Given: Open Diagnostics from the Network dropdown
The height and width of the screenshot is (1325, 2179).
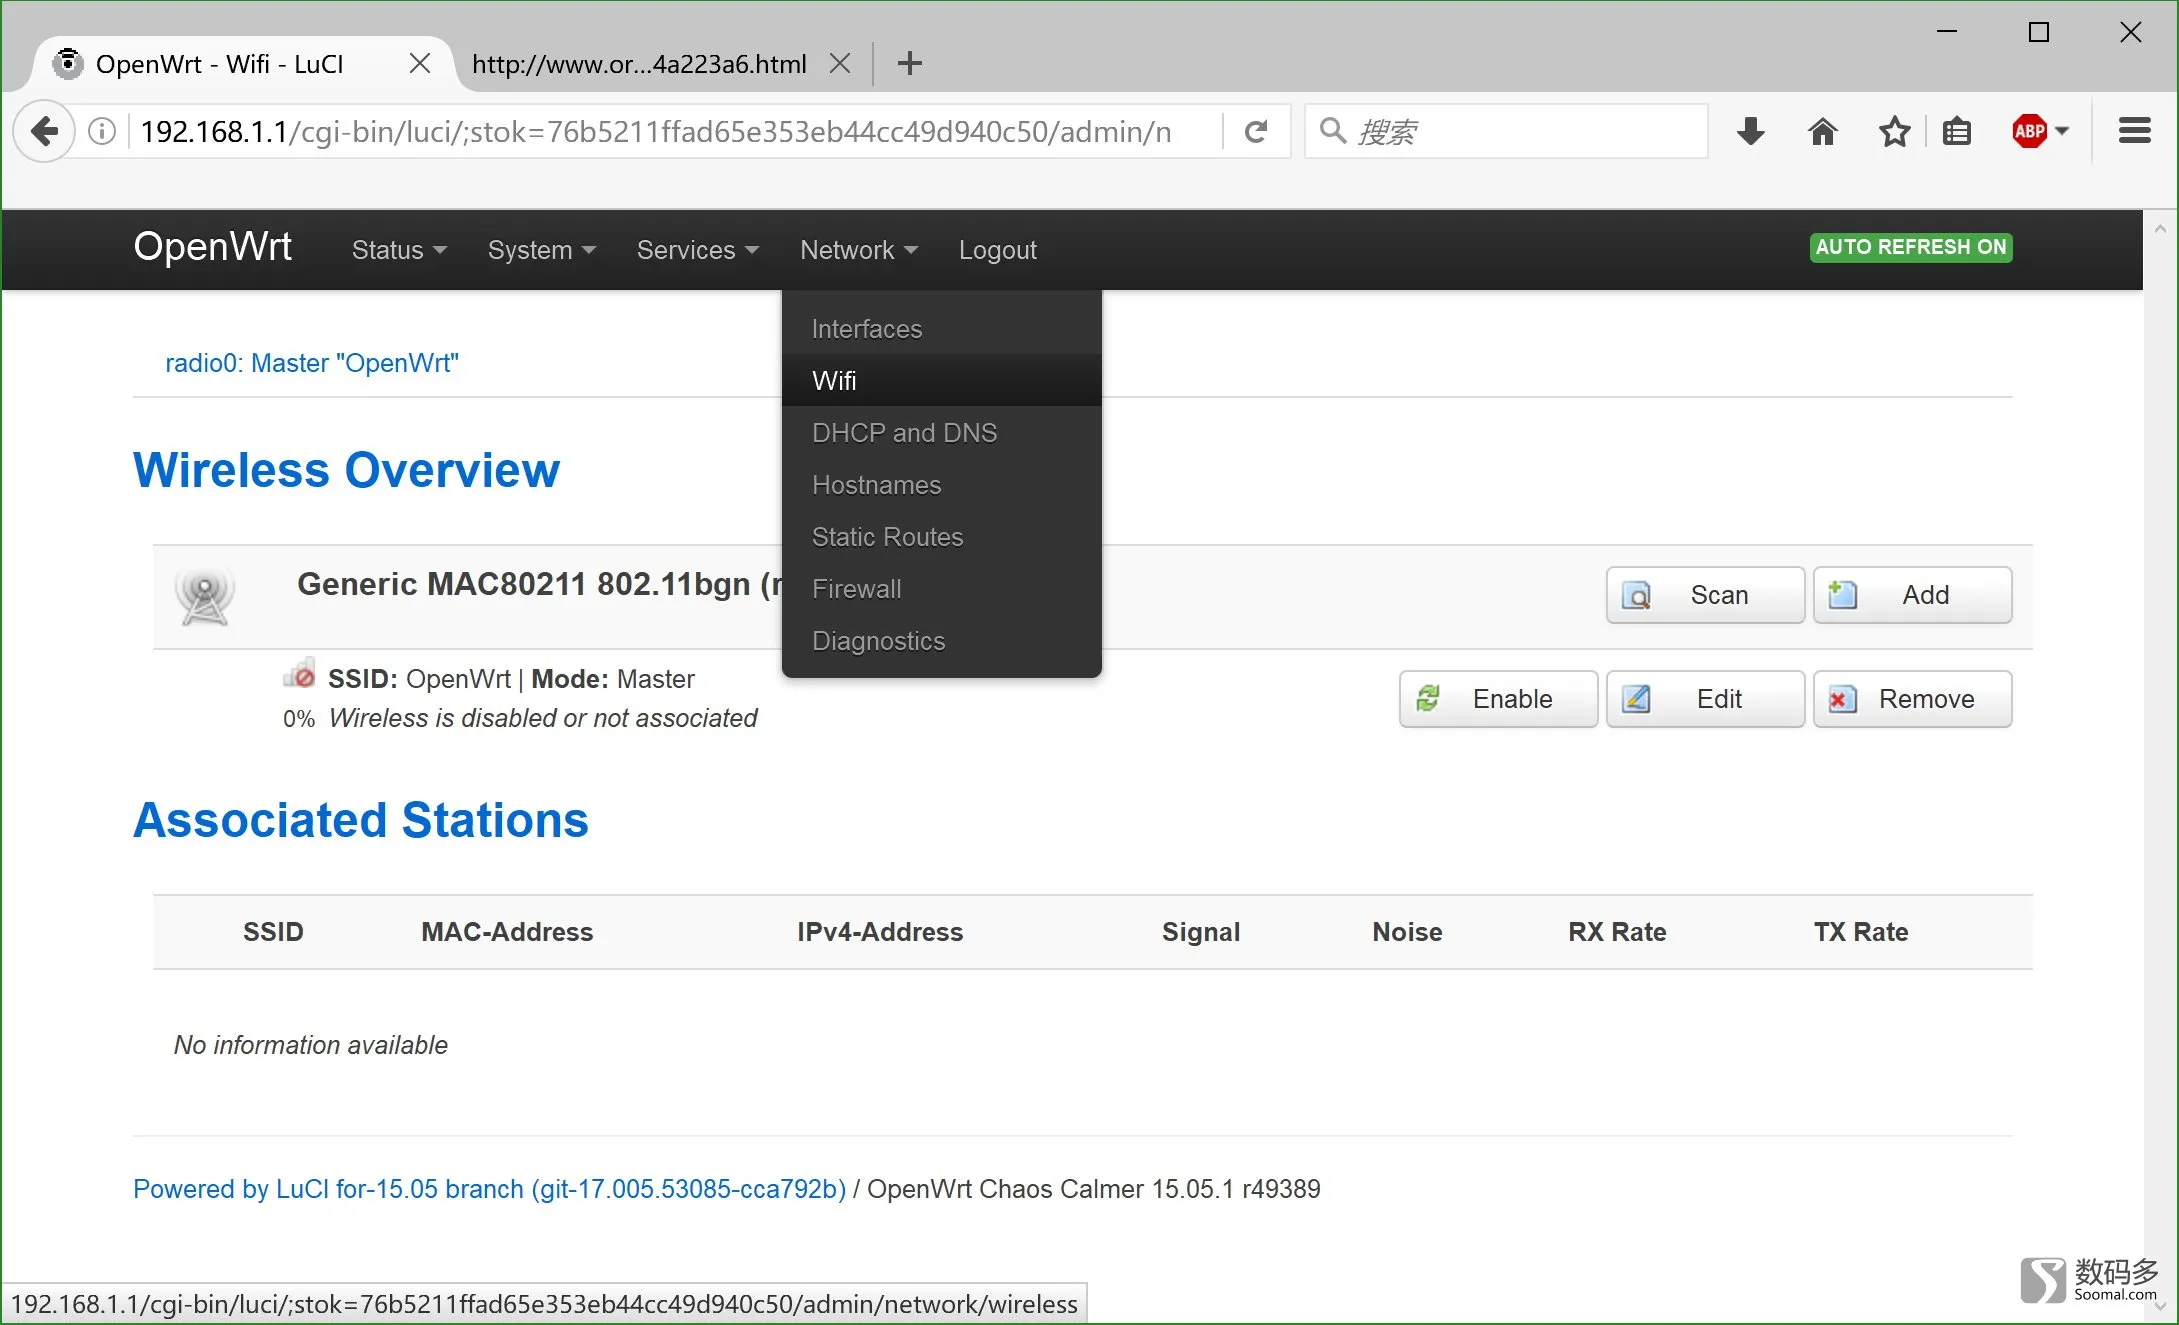Looking at the screenshot, I should tap(942, 641).
